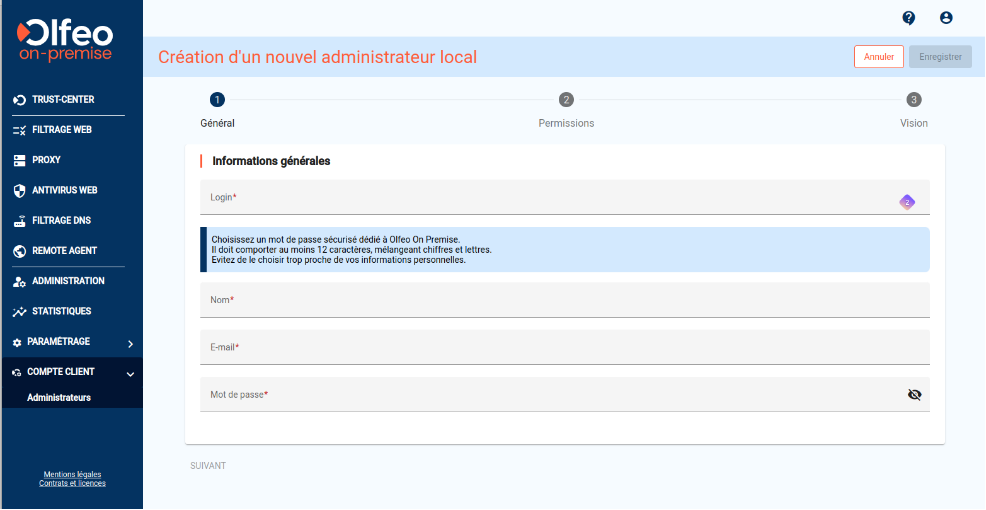
Task: Open the Administration menu item
Action: pyautogui.click(x=68, y=281)
